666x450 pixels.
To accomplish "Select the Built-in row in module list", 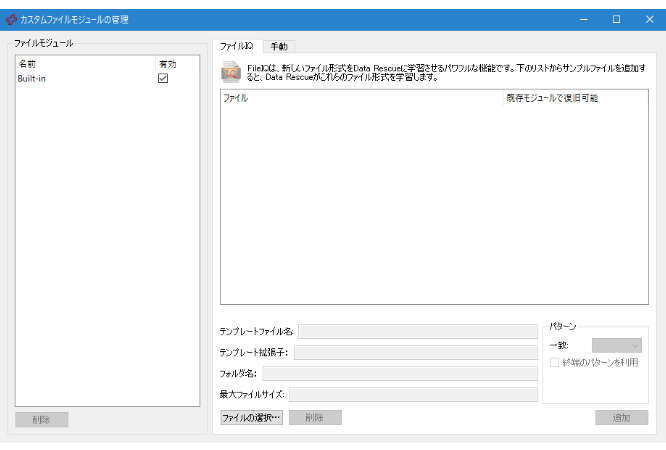I will tap(60, 78).
